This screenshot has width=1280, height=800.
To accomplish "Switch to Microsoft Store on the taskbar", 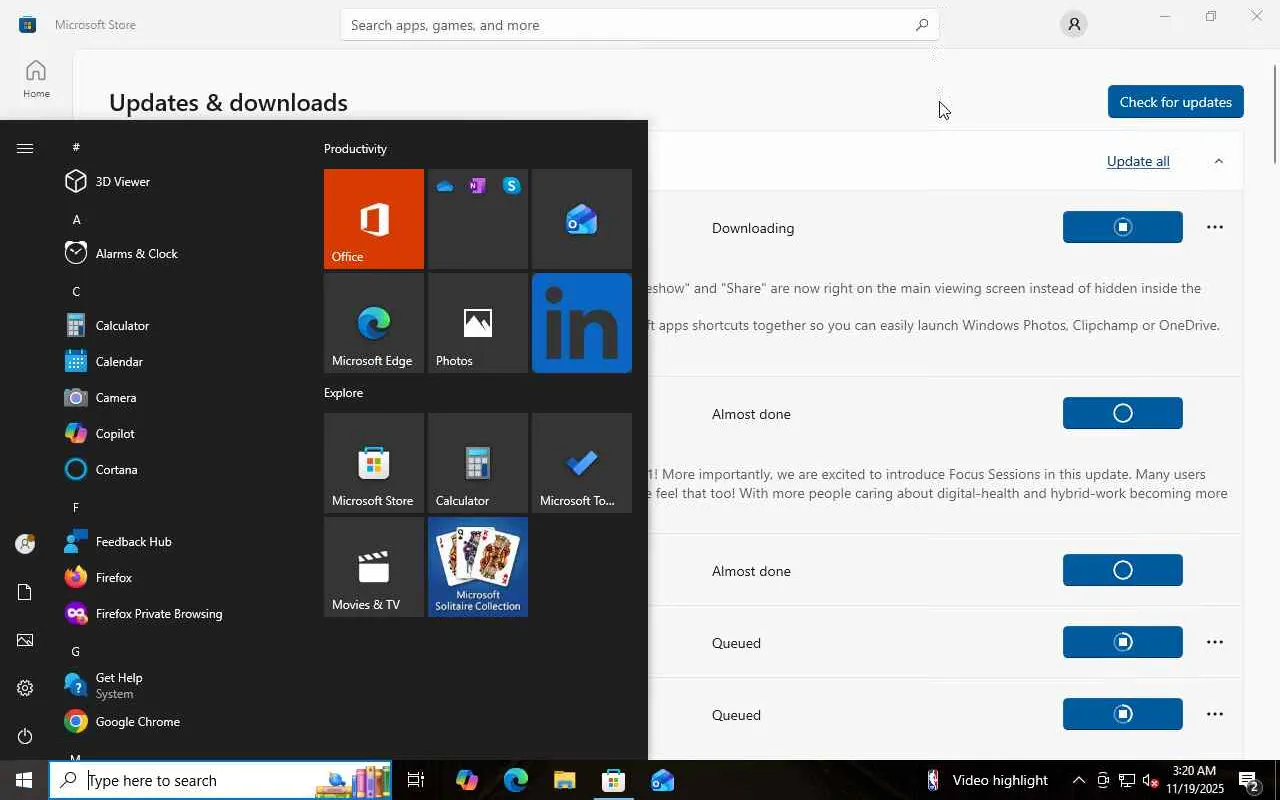I will (x=614, y=780).
